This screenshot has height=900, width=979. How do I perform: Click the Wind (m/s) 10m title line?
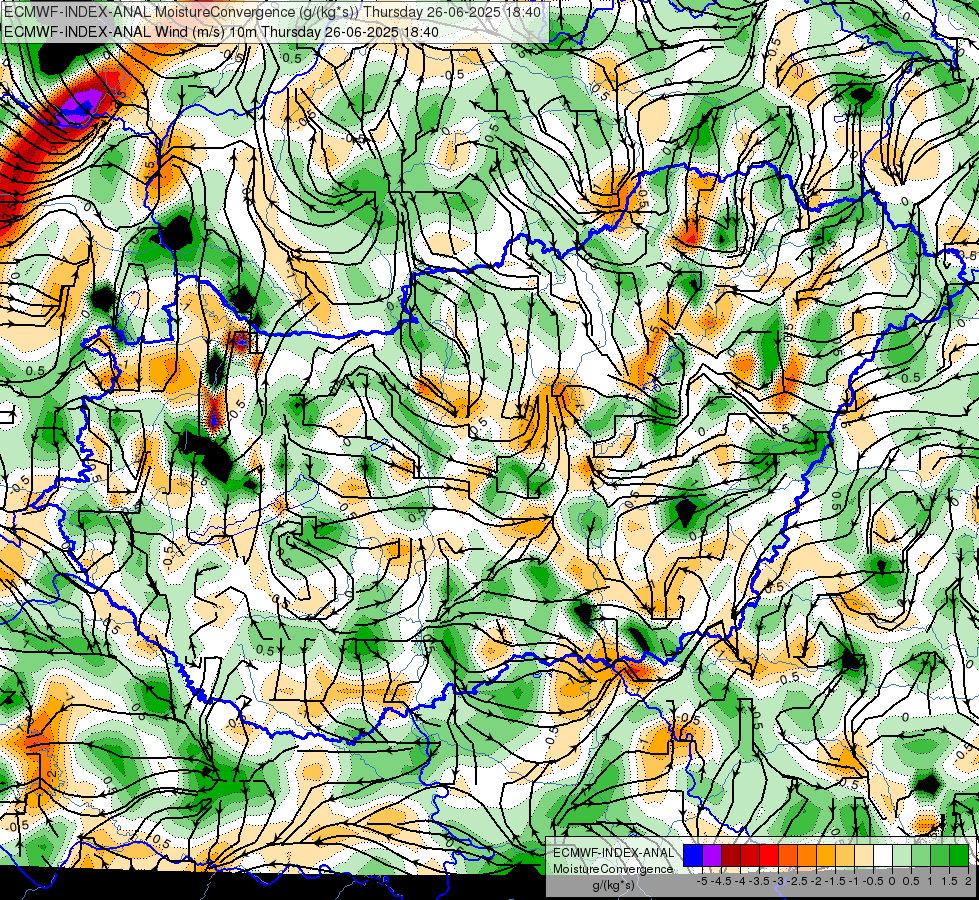[221, 32]
